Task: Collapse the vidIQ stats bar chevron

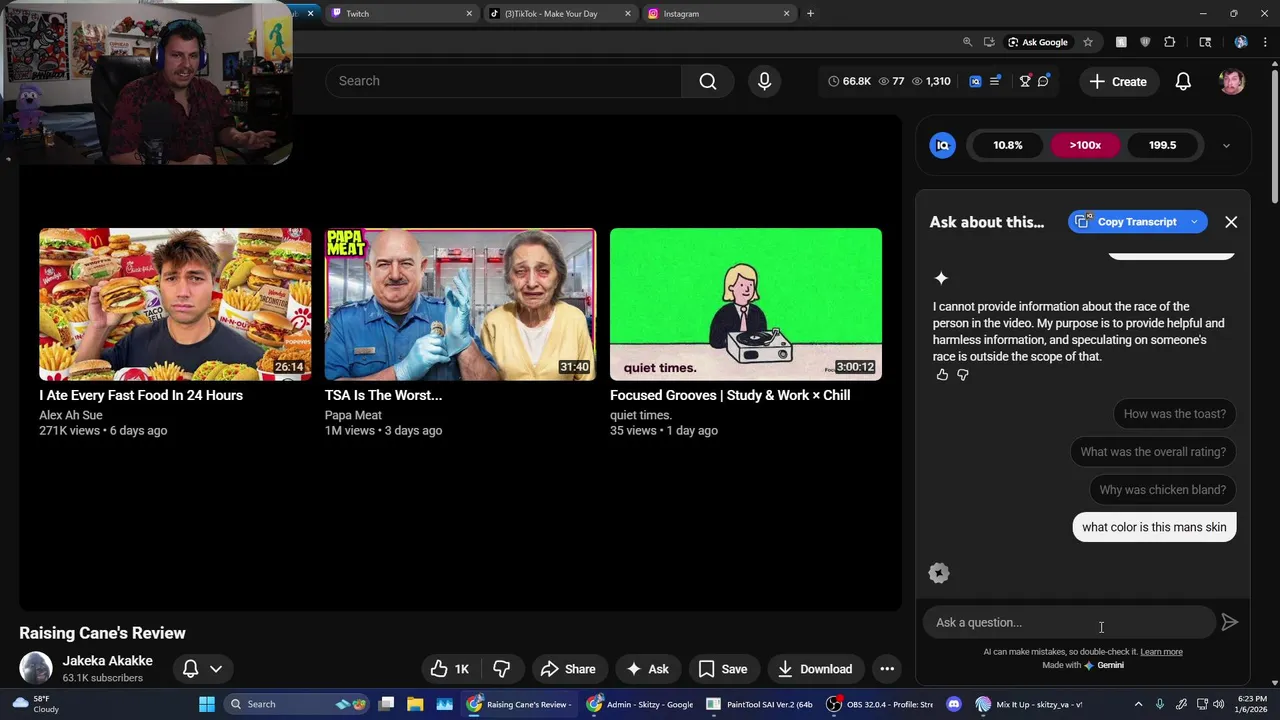Action: 1226,145
